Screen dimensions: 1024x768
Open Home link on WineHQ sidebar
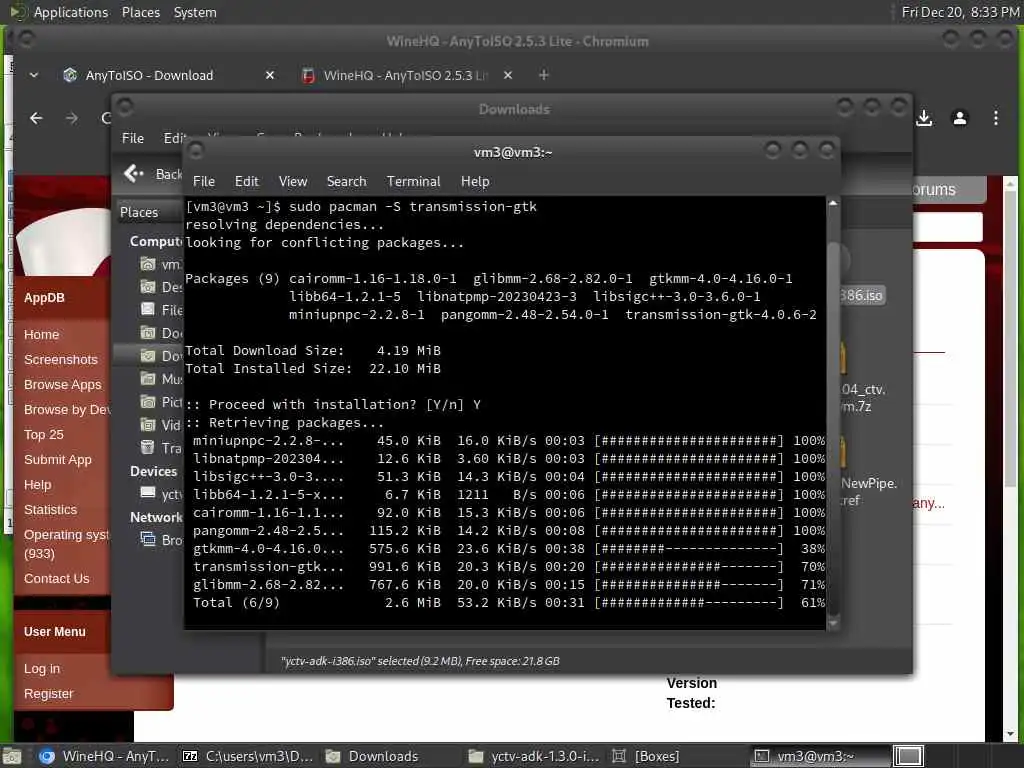pos(41,335)
